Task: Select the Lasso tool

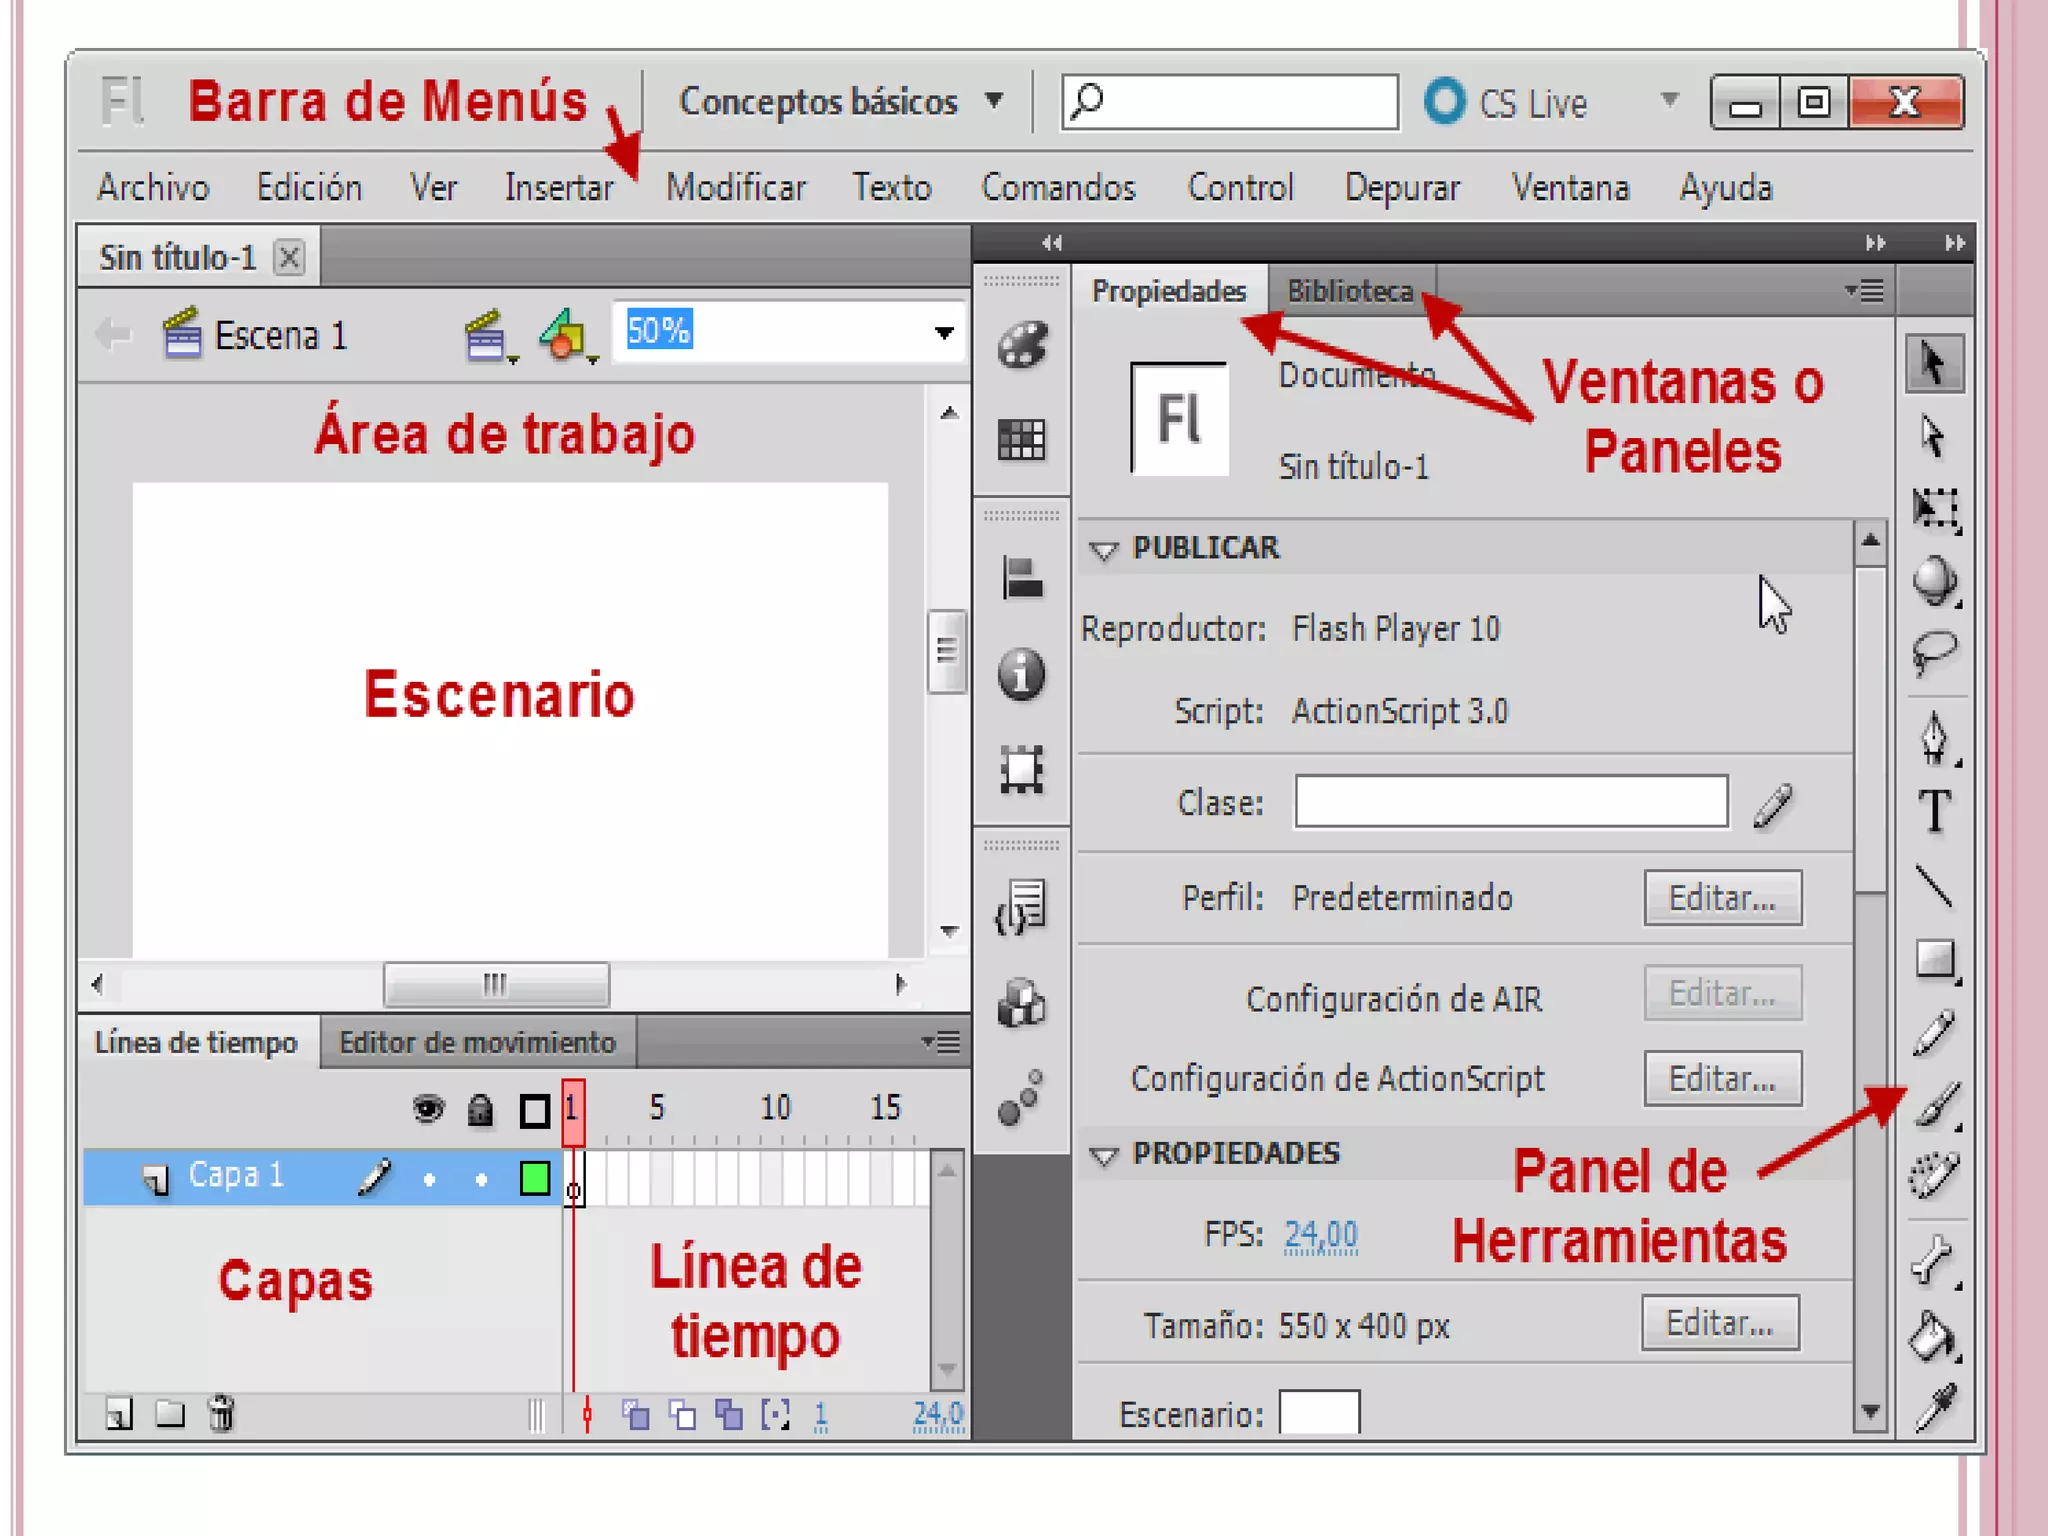Action: (1935, 652)
